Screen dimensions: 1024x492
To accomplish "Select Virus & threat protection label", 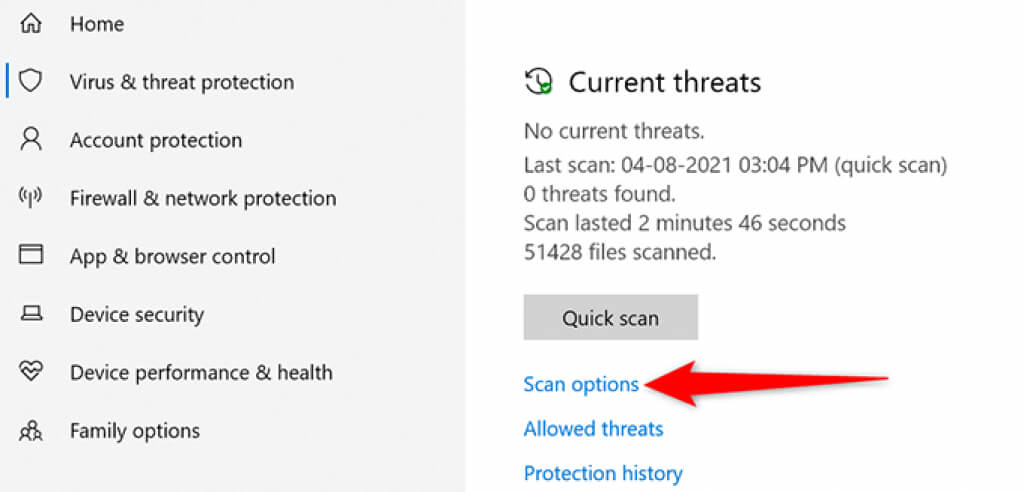I will [x=182, y=82].
